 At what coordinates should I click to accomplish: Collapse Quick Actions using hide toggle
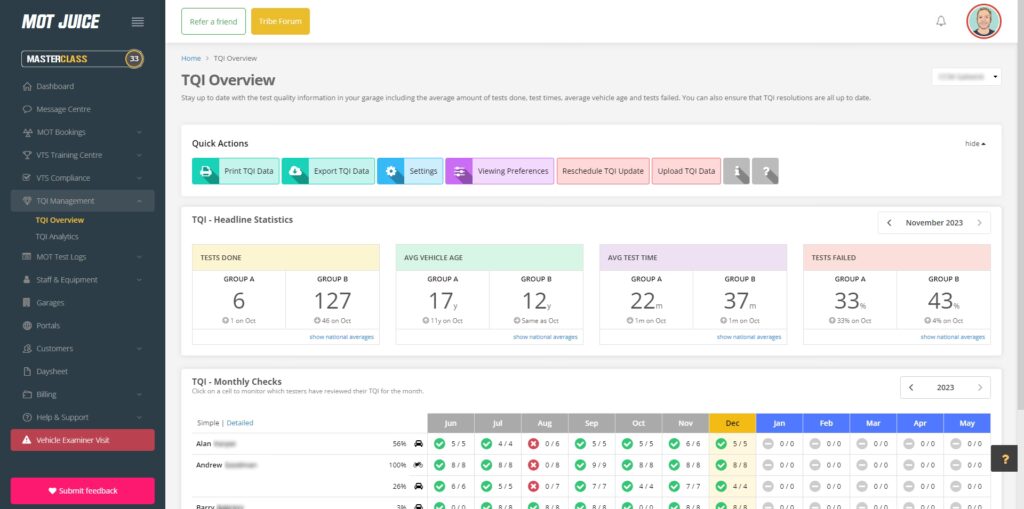(975, 144)
